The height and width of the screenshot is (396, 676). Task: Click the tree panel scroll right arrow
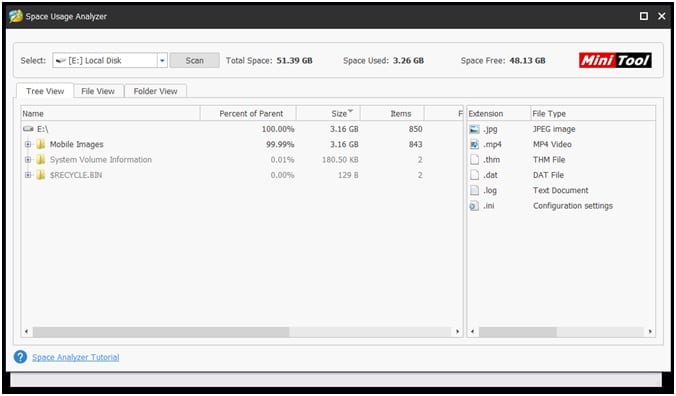click(457, 332)
